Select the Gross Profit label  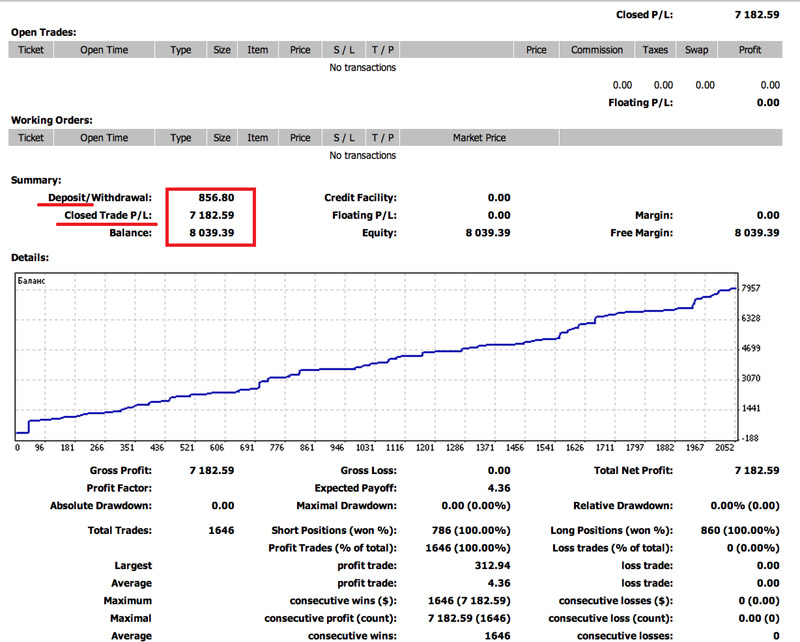[x=120, y=470]
